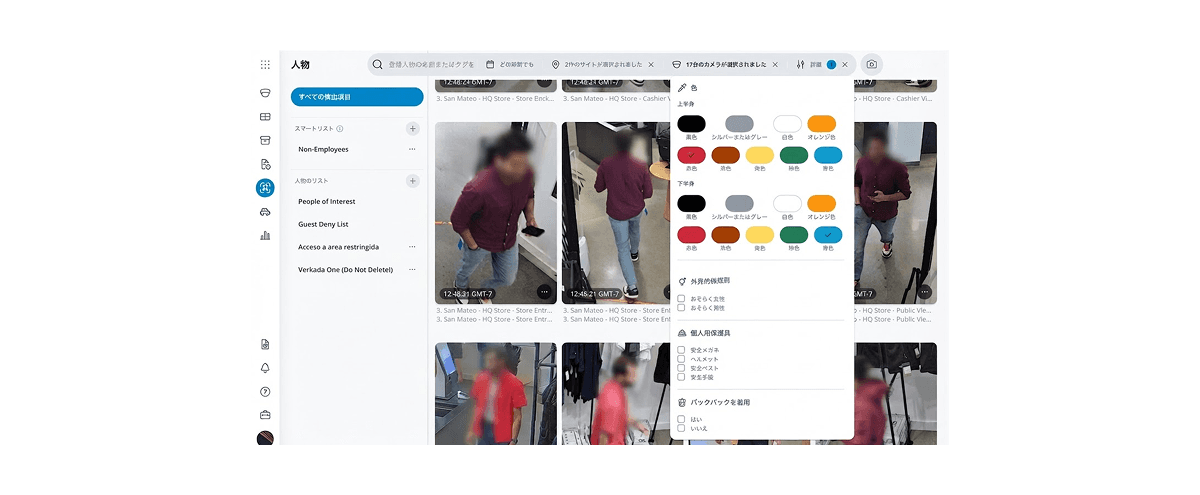Check the 安全手袋 checkbox
The image size is (1200, 495).
[x=681, y=377]
